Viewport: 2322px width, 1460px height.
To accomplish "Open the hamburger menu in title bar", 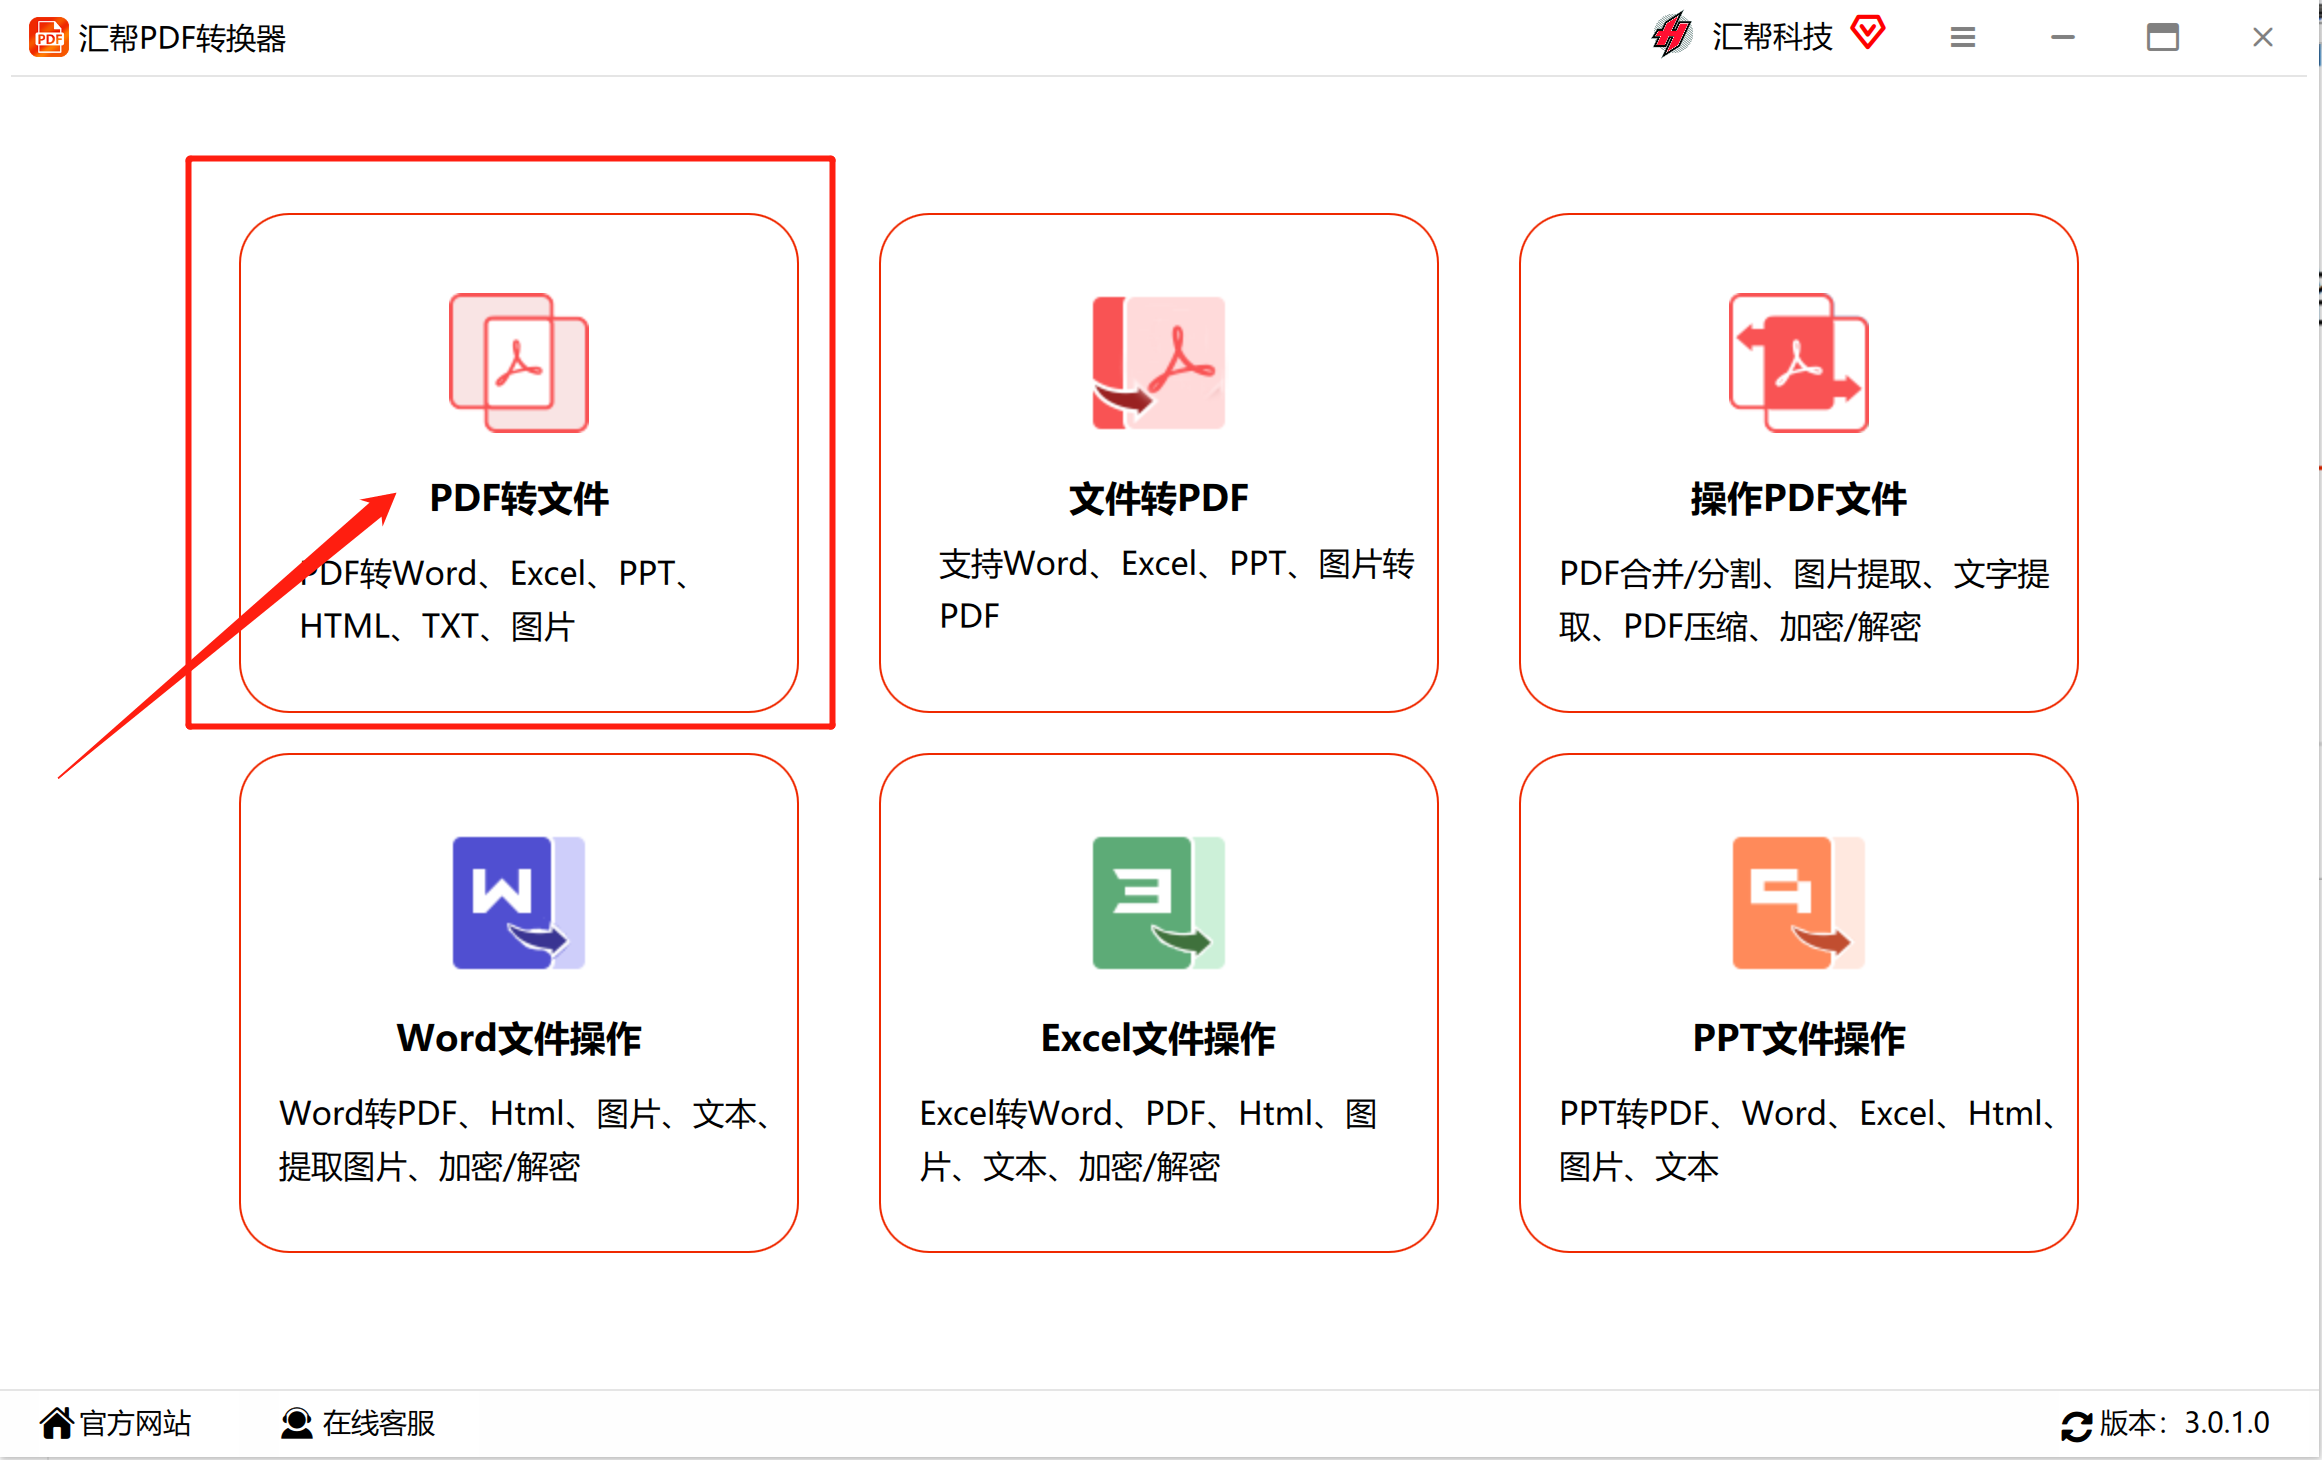I will tap(1963, 38).
